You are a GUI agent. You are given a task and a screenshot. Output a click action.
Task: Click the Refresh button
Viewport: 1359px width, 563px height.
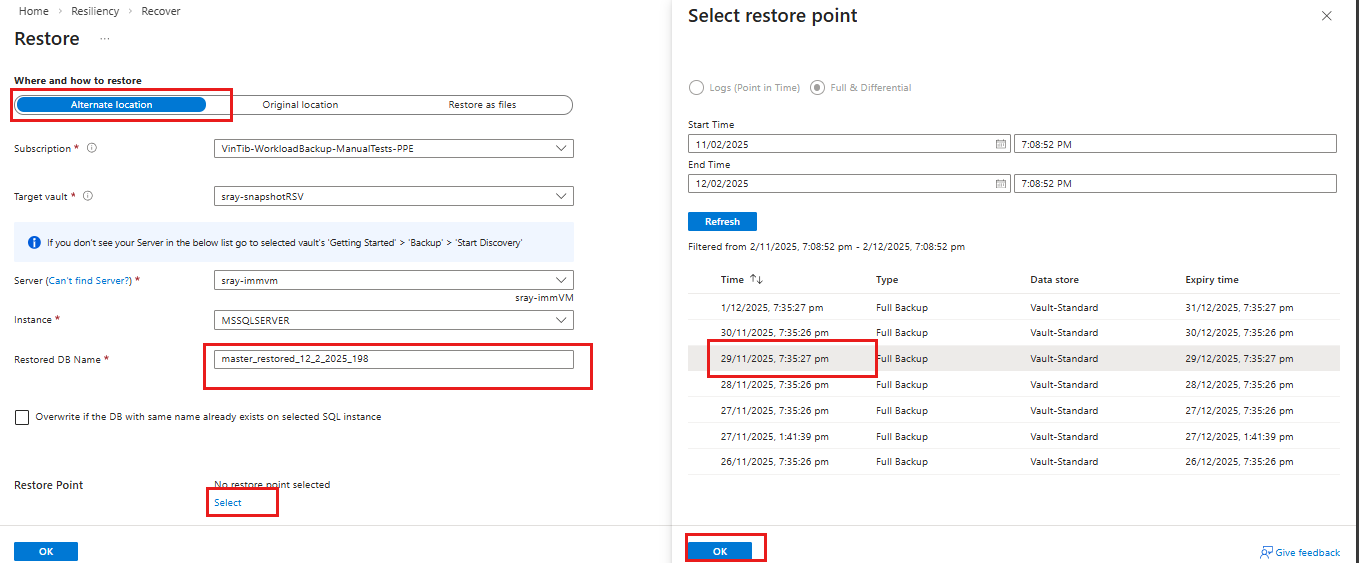point(722,221)
